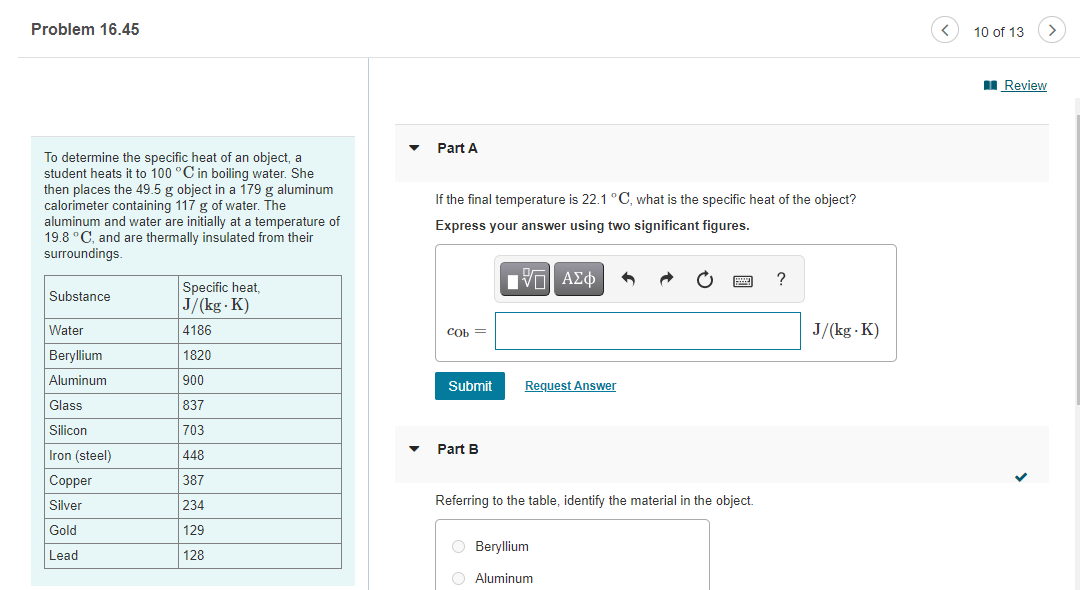Click the Lead table cell

pos(112,556)
